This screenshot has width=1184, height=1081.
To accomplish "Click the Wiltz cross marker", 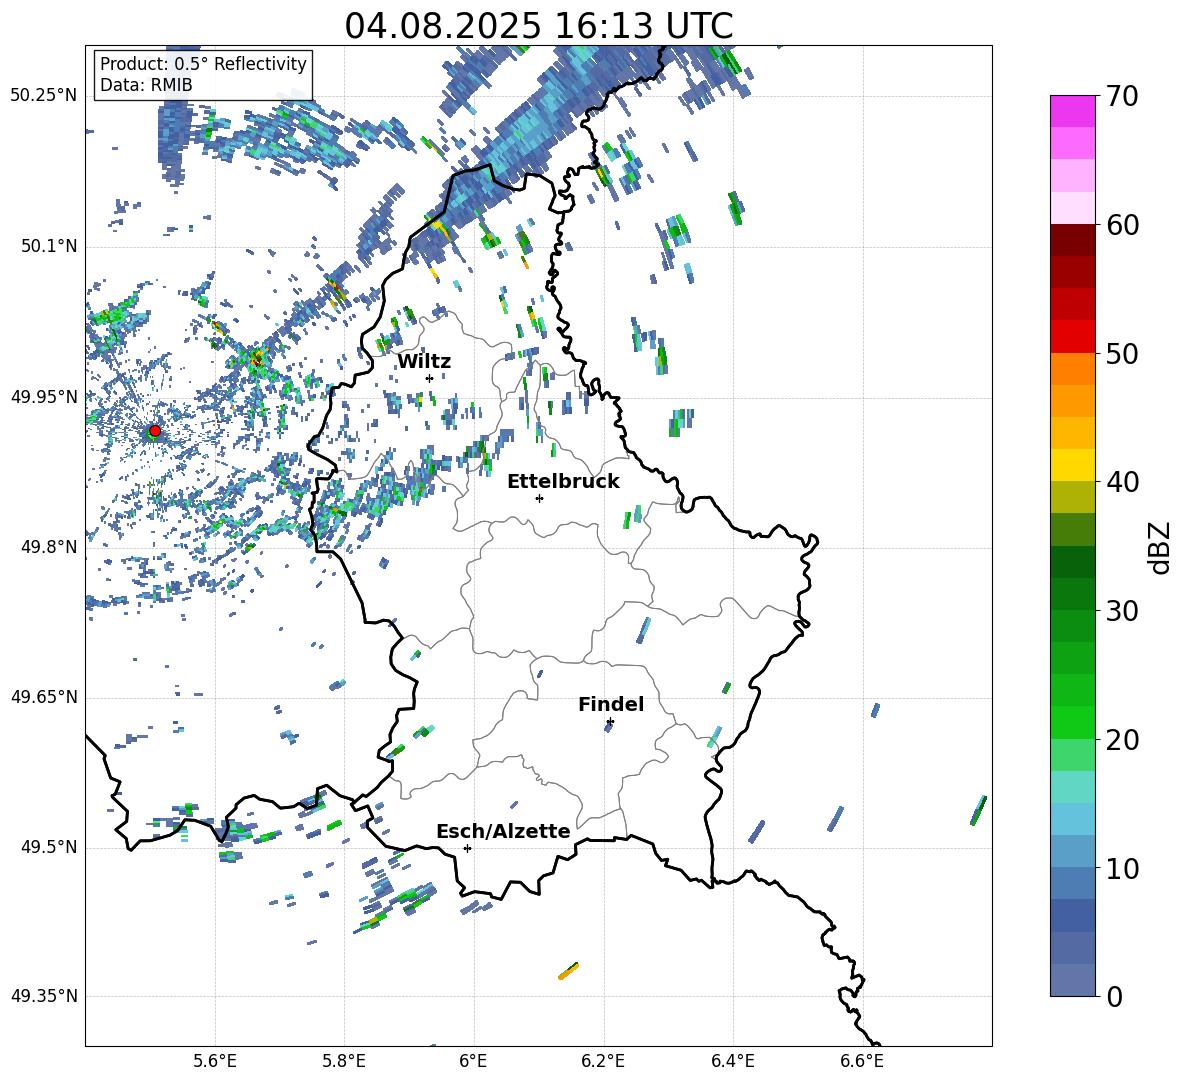I will coord(429,378).
